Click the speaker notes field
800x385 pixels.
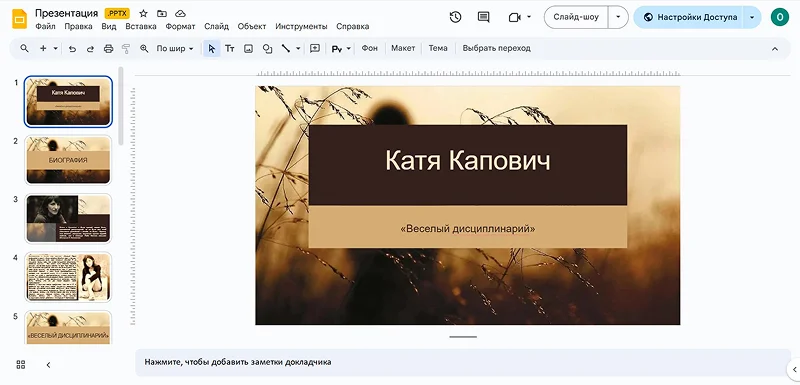click(x=463, y=362)
